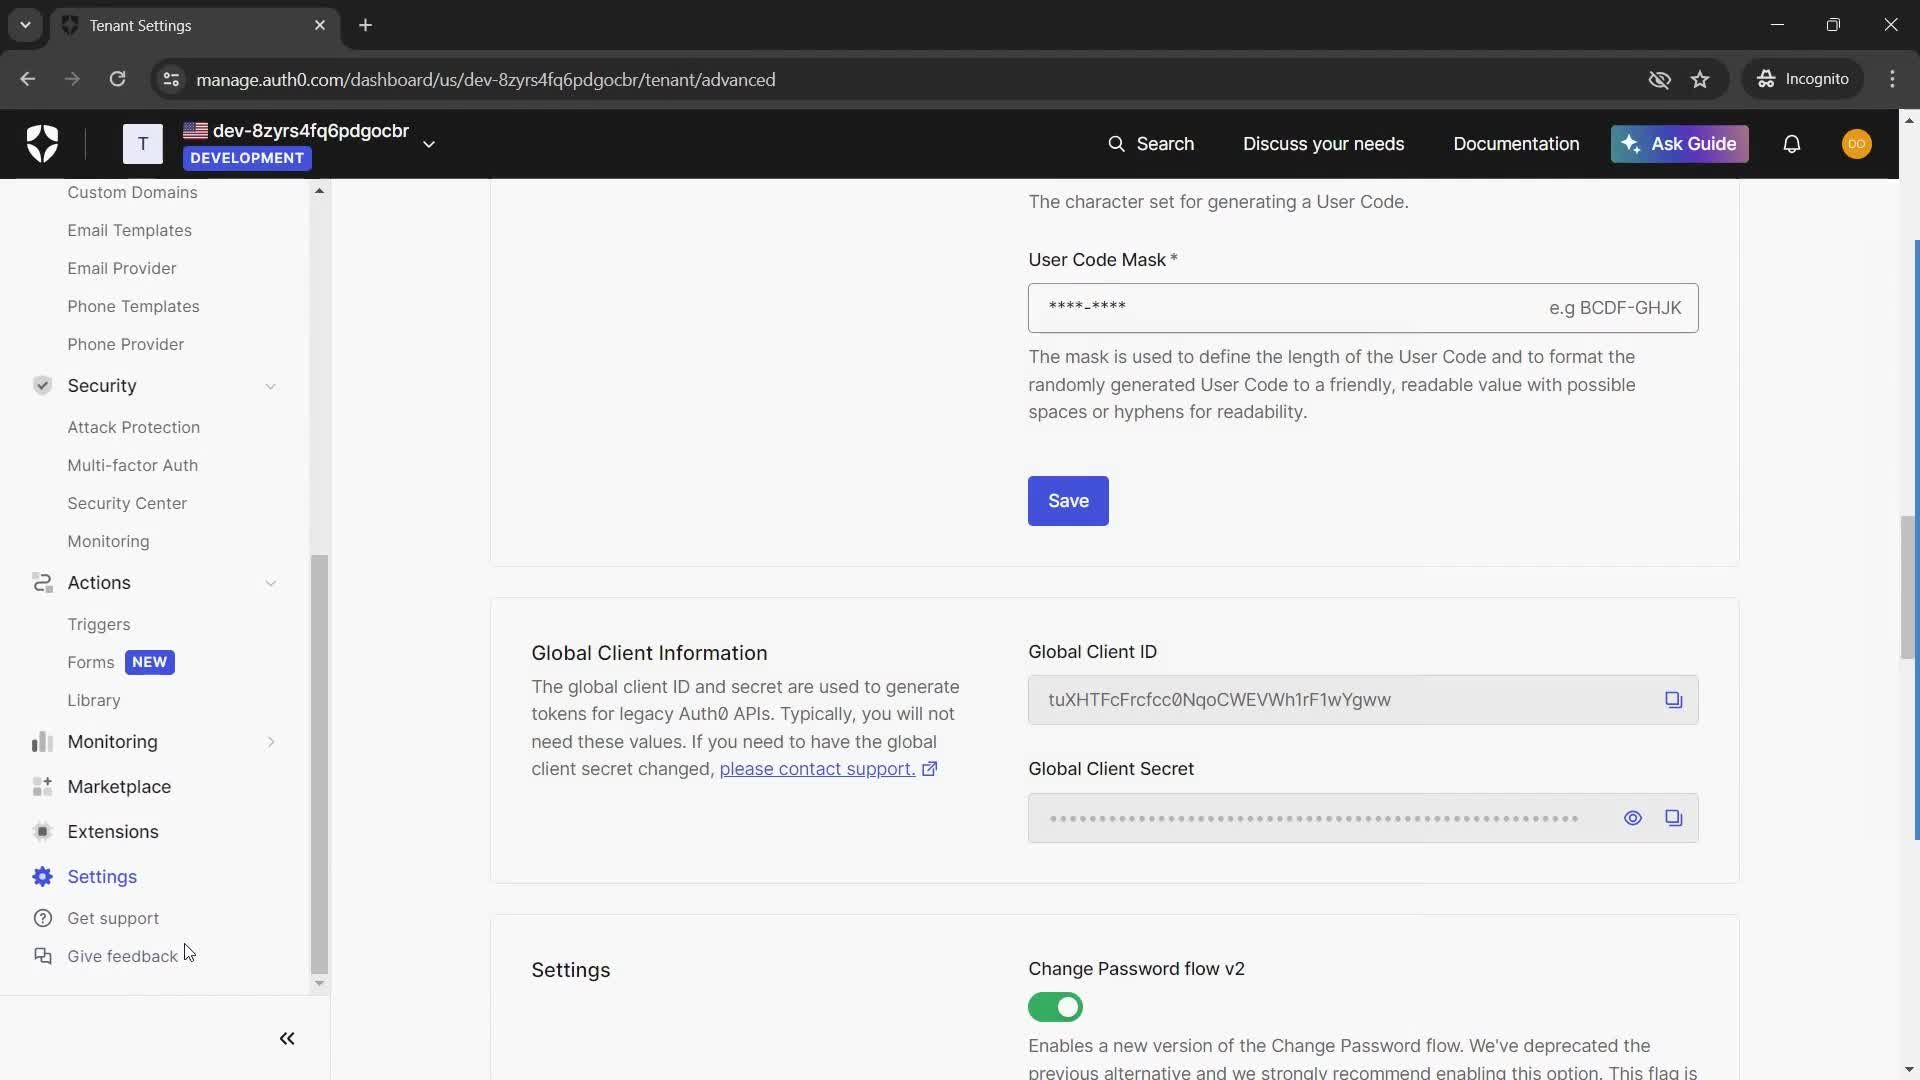Image resolution: width=1920 pixels, height=1080 pixels.
Task: Click Give feedback link
Action: tap(122, 956)
